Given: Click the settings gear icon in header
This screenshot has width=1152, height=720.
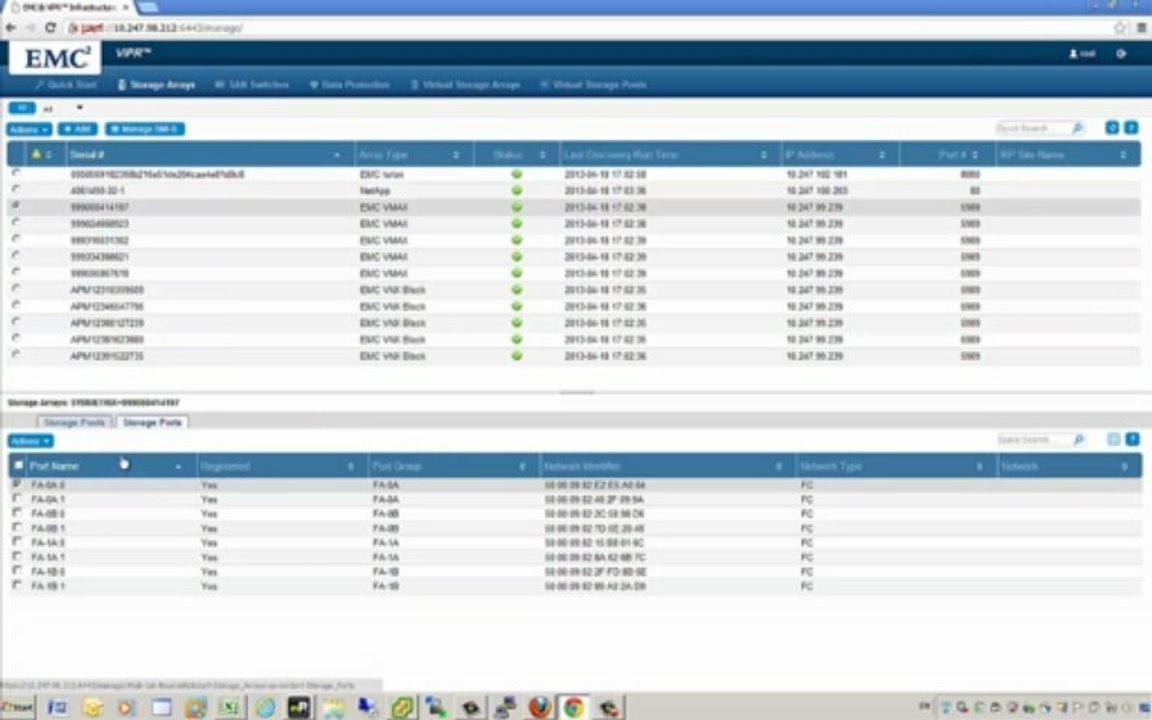Looking at the screenshot, I should [1121, 54].
